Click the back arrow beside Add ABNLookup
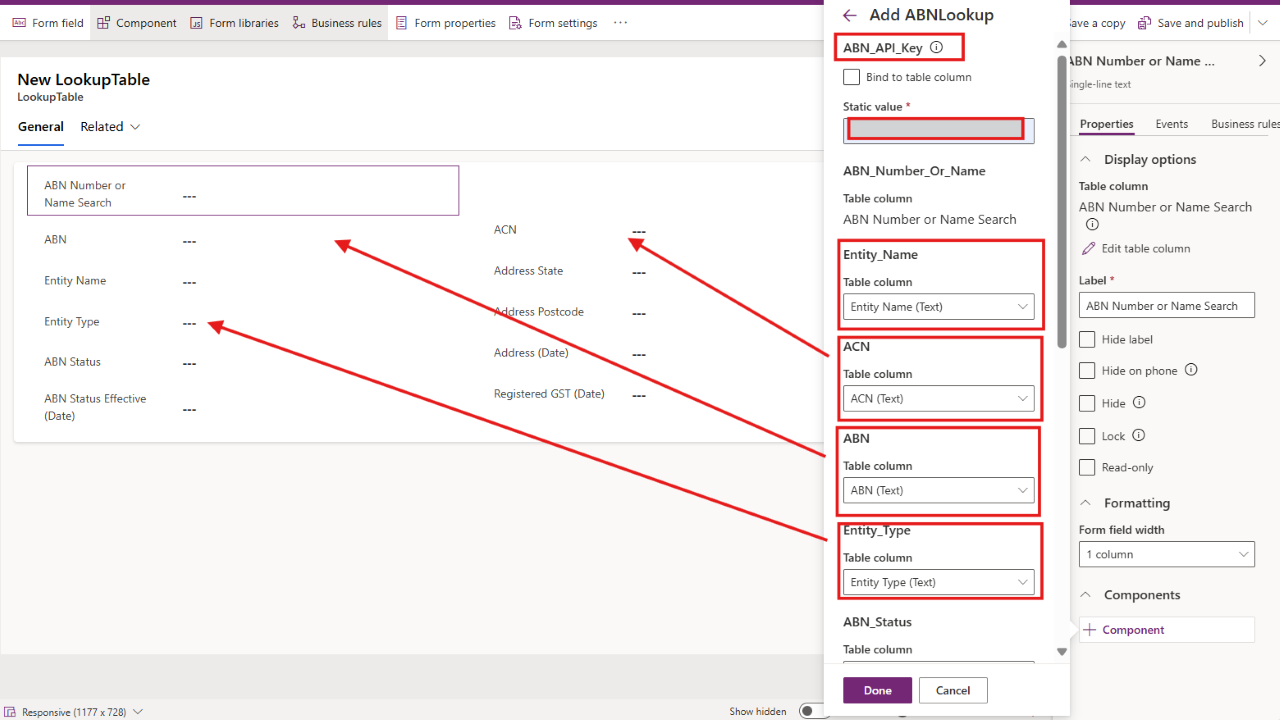The image size is (1280, 720). coord(850,15)
